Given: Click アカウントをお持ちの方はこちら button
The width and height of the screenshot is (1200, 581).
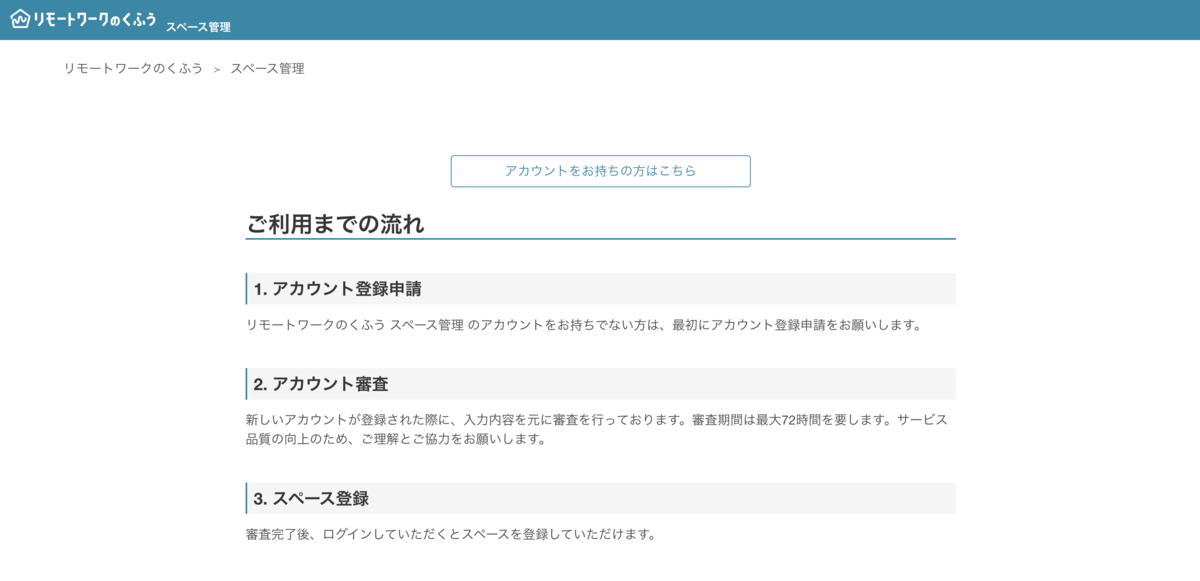Looking at the screenshot, I should [x=600, y=171].
